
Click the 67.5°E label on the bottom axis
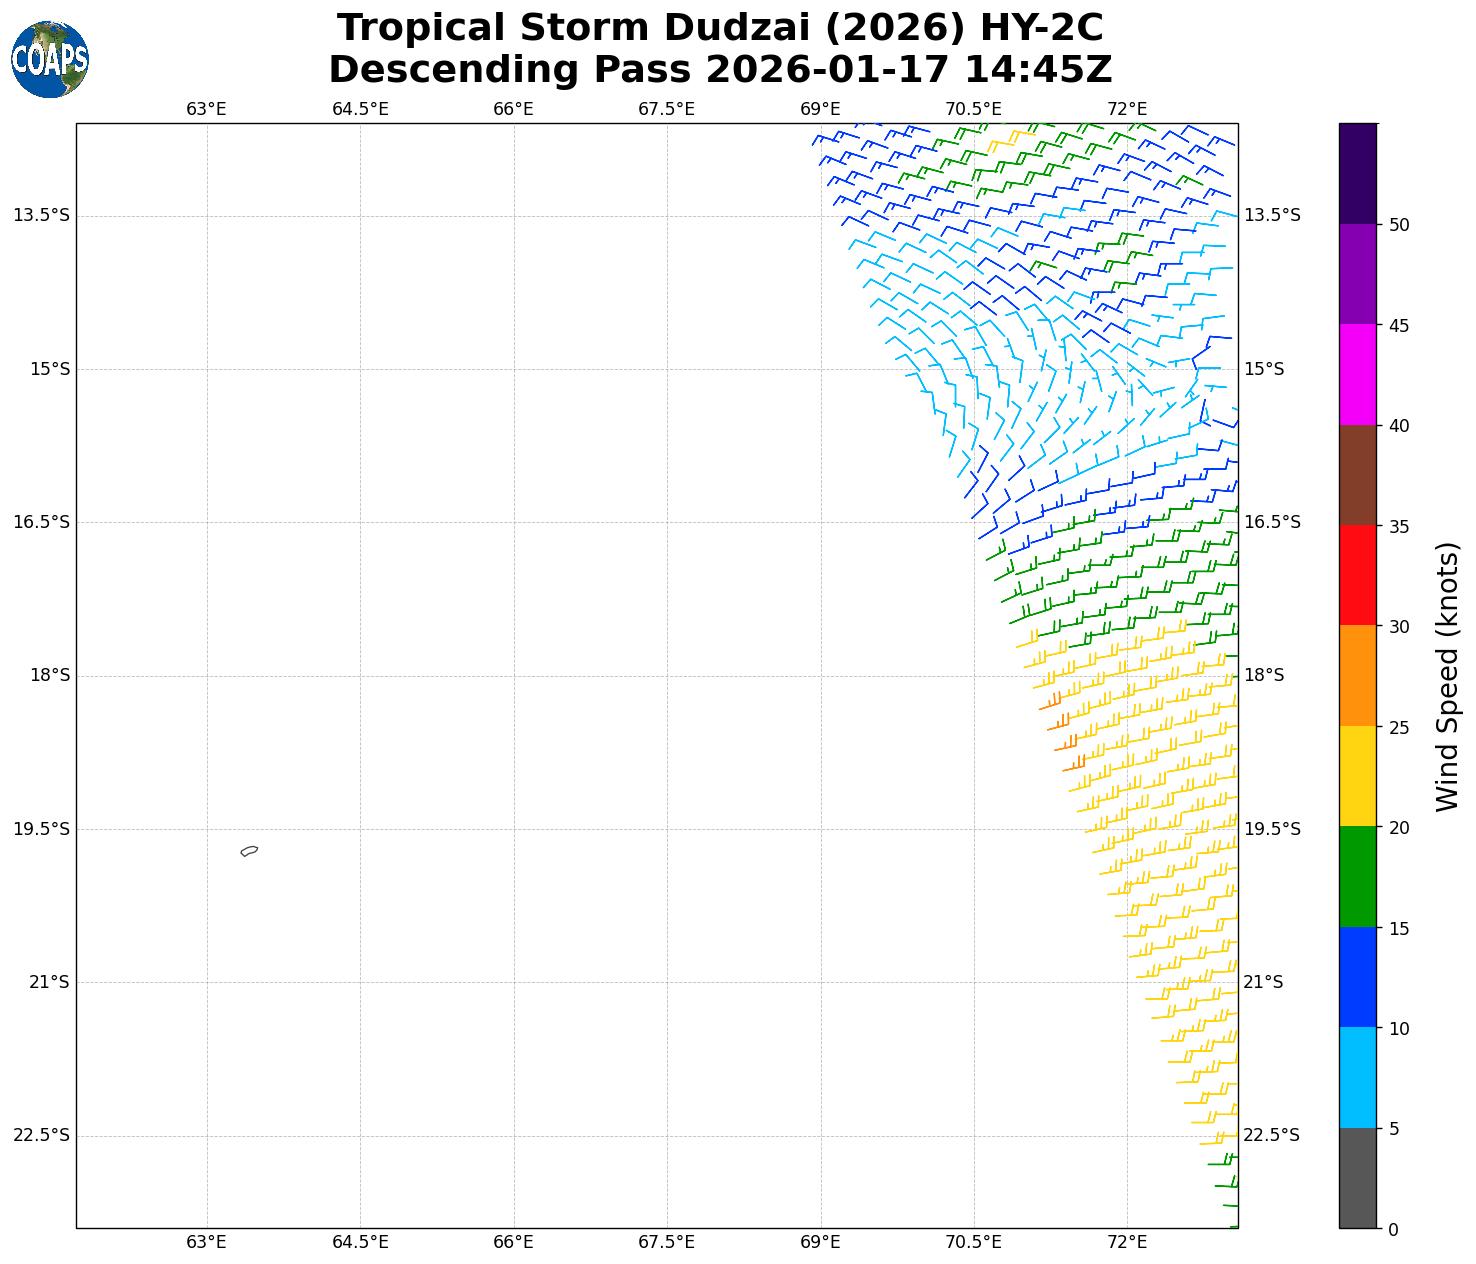tap(666, 1242)
